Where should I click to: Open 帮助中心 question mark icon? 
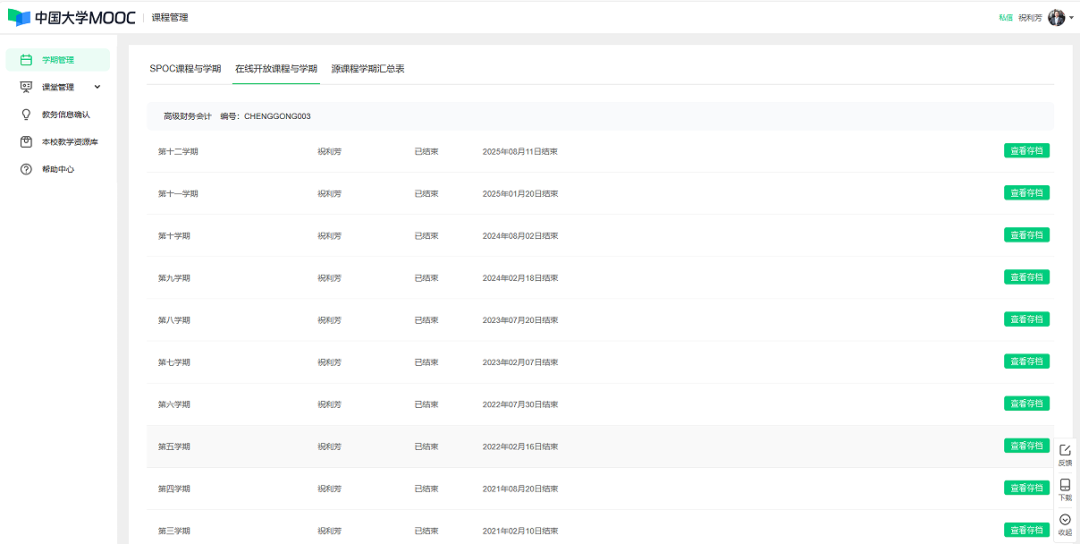[26, 169]
